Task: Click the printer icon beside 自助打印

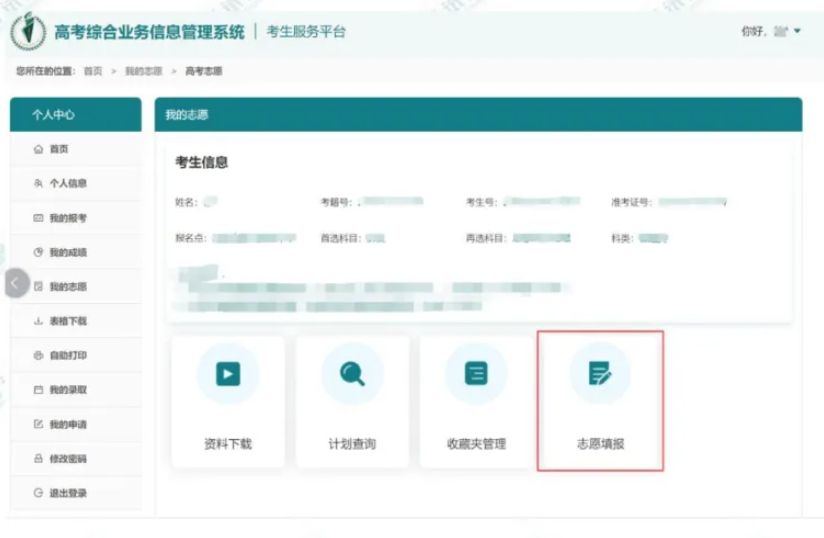Action: point(38,355)
